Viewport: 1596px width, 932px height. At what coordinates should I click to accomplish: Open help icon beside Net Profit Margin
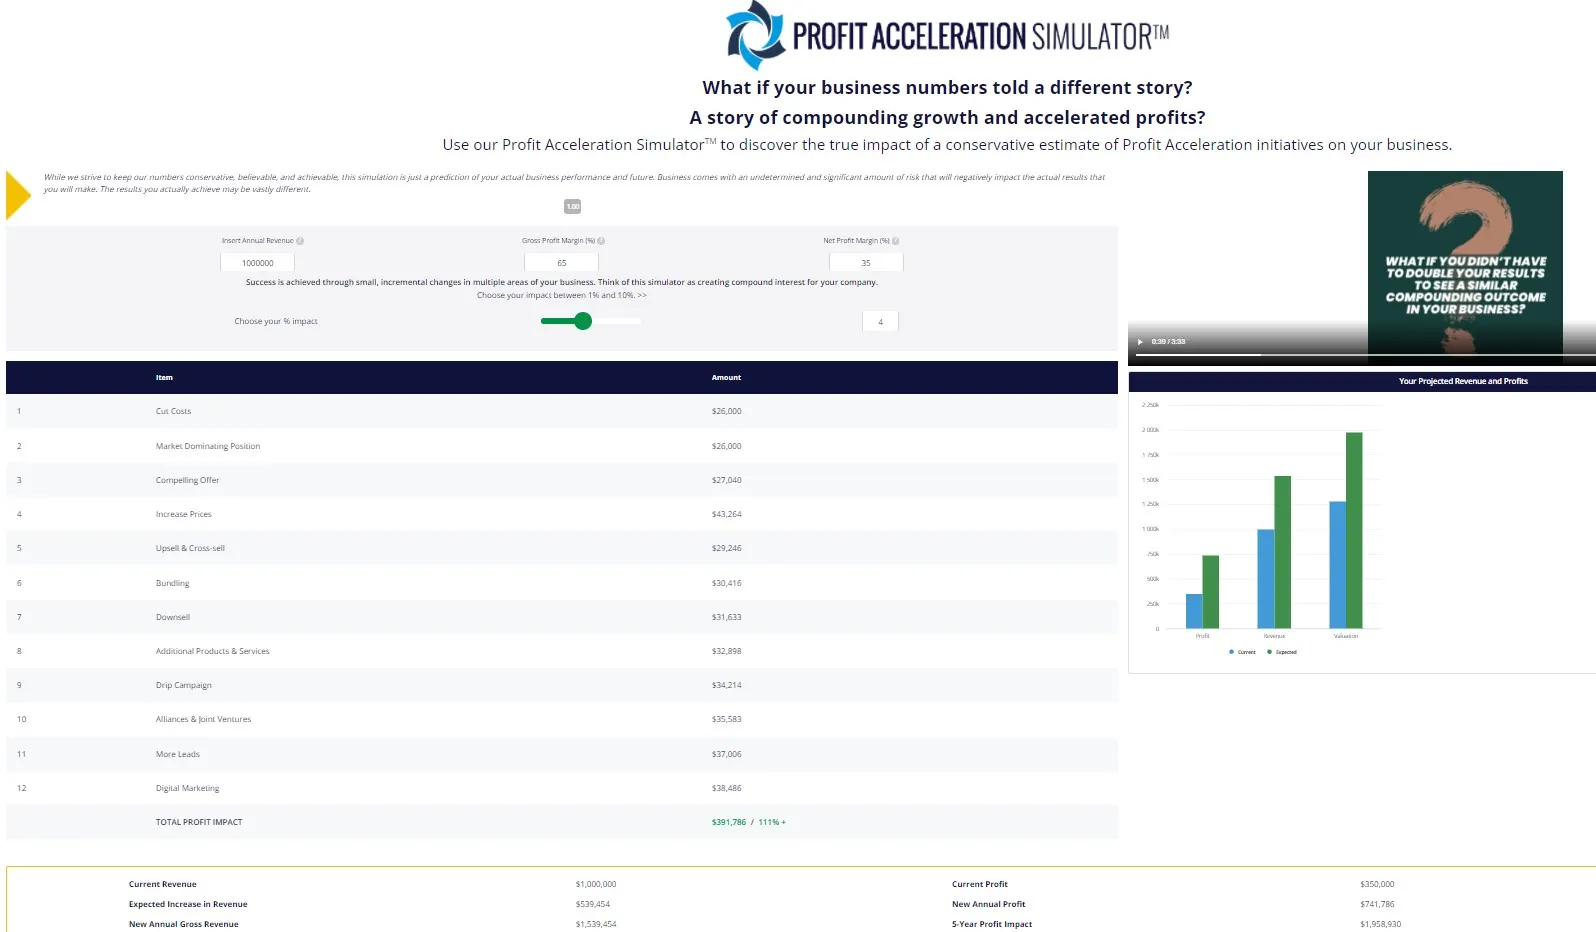click(x=895, y=241)
